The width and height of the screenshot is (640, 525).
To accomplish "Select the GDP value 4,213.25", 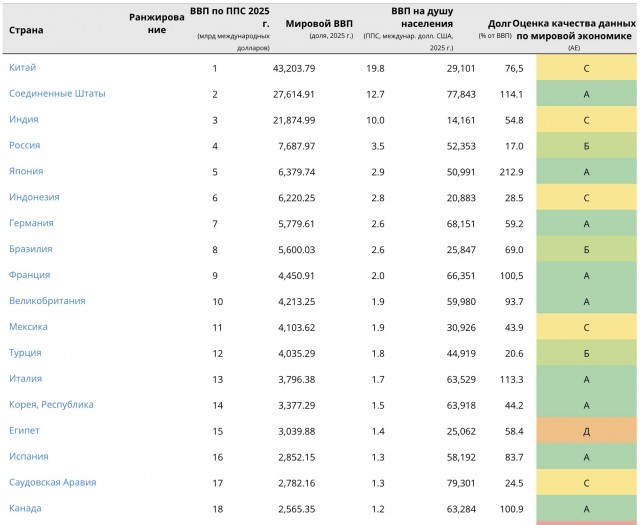I will [297, 302].
